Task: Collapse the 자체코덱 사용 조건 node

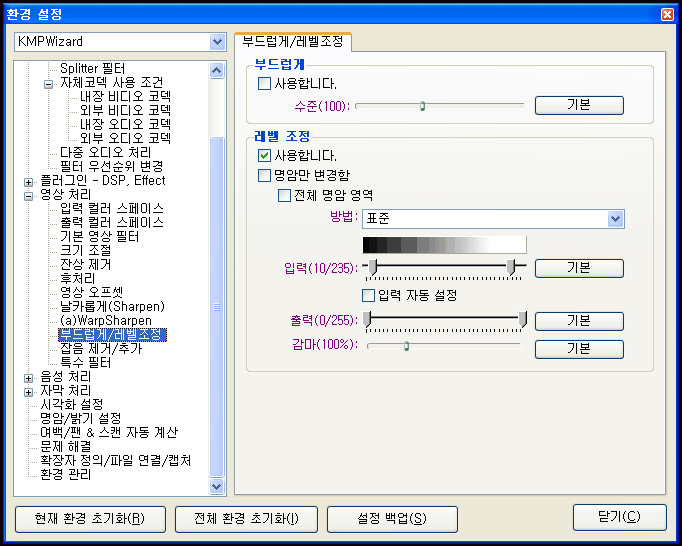Action: click(x=48, y=83)
